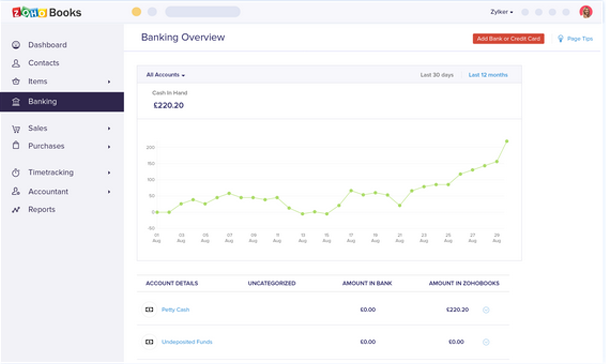Image resolution: width=606 pixels, height=364 pixels.
Task: Click the Petty Cash account icon
Action: tap(149, 310)
